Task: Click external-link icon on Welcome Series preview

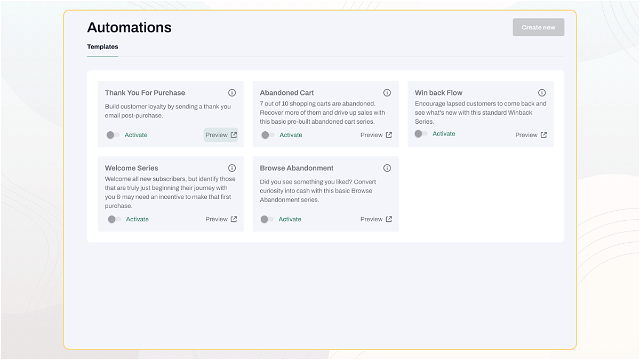Action: [234, 219]
